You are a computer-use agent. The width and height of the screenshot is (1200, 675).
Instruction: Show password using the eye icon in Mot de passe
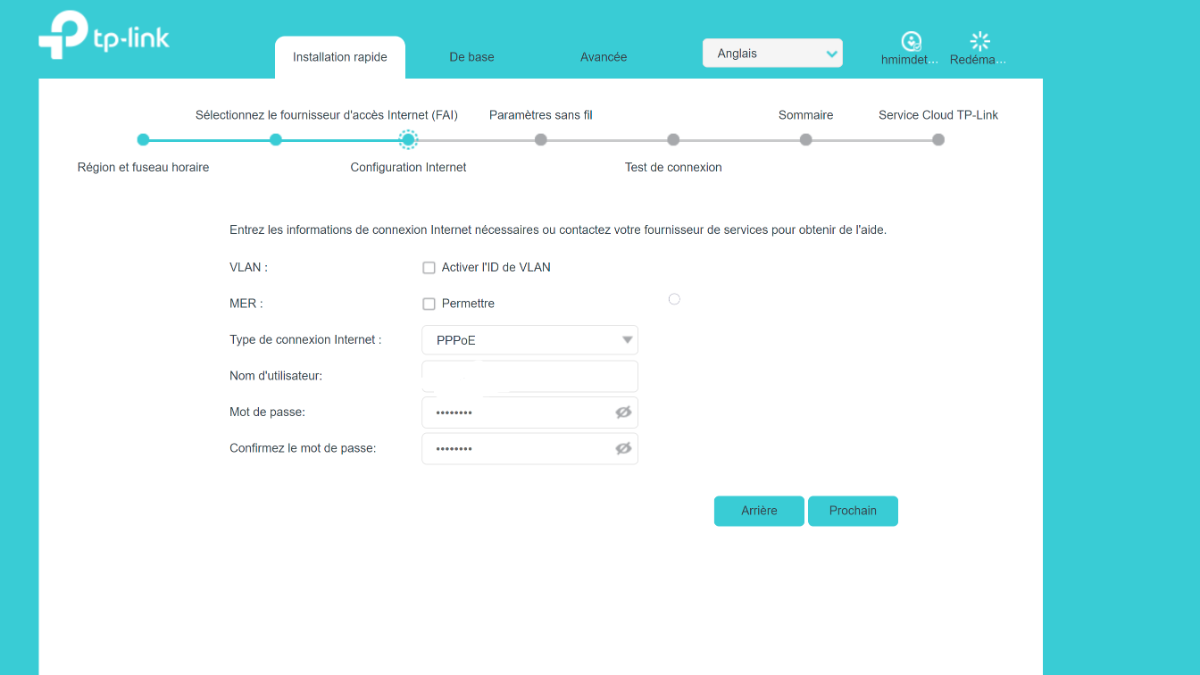[623, 412]
